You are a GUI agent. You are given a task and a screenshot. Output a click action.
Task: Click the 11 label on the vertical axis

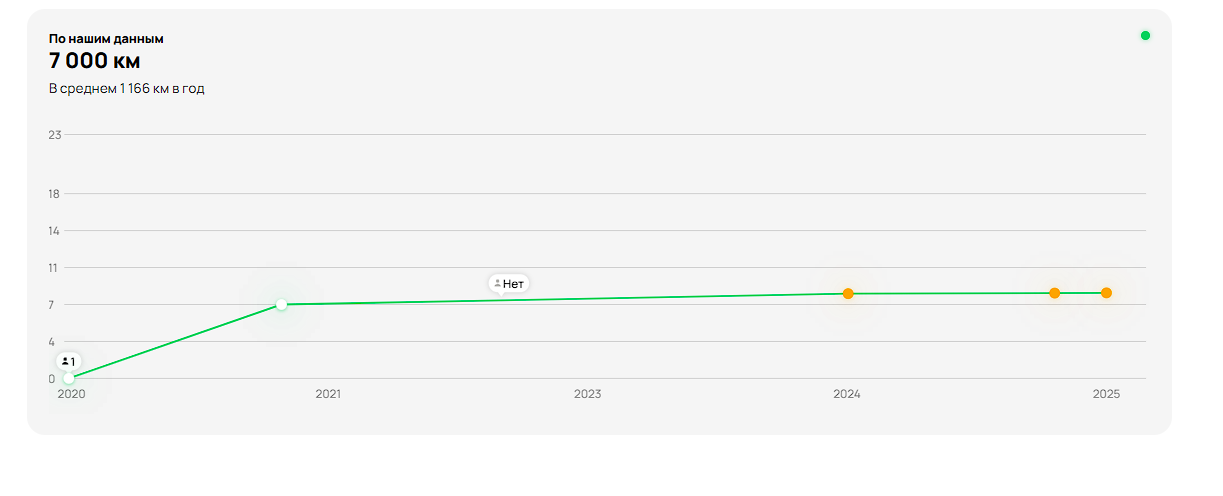[x=55, y=268]
